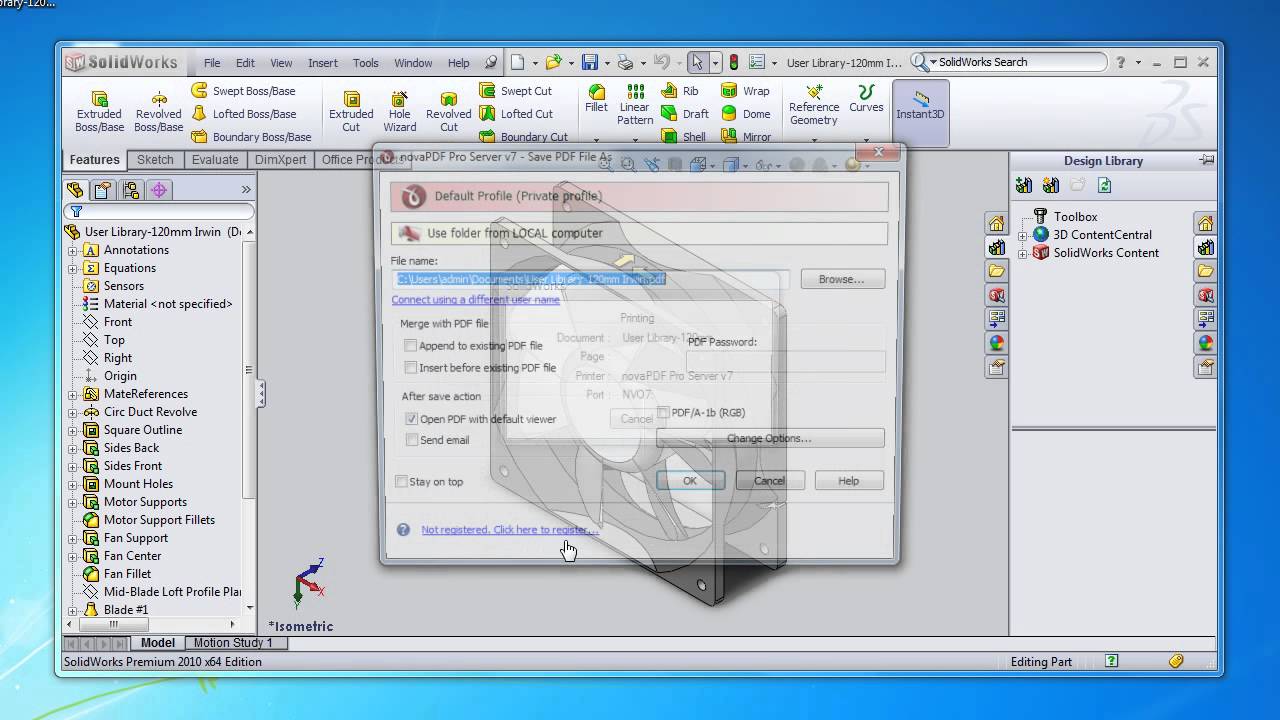Switch to the Sketch tab
The width and height of the screenshot is (1280, 720).
(x=155, y=160)
